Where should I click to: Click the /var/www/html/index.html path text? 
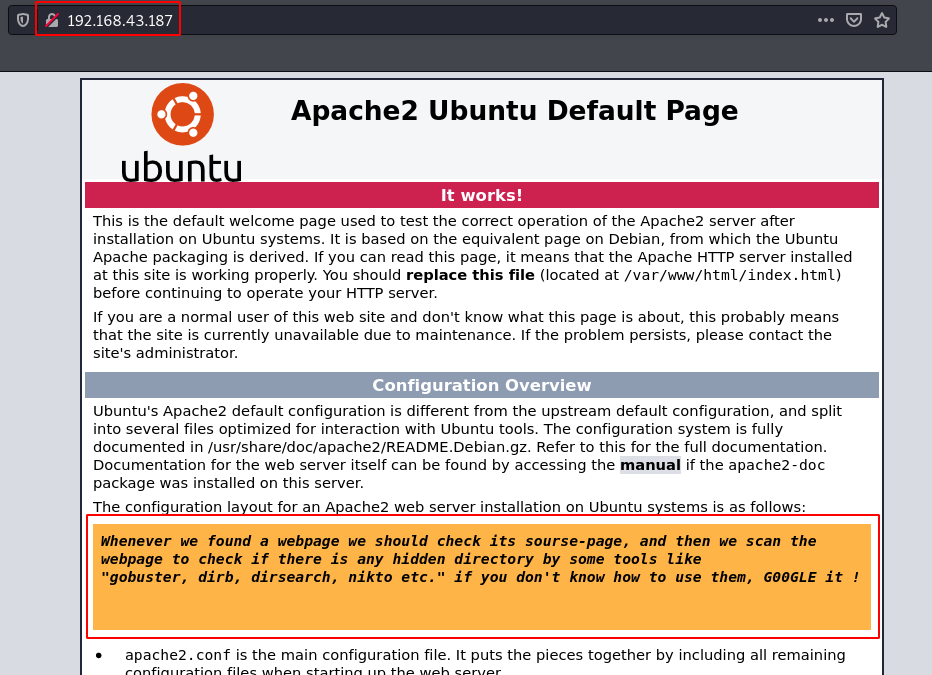click(x=730, y=275)
